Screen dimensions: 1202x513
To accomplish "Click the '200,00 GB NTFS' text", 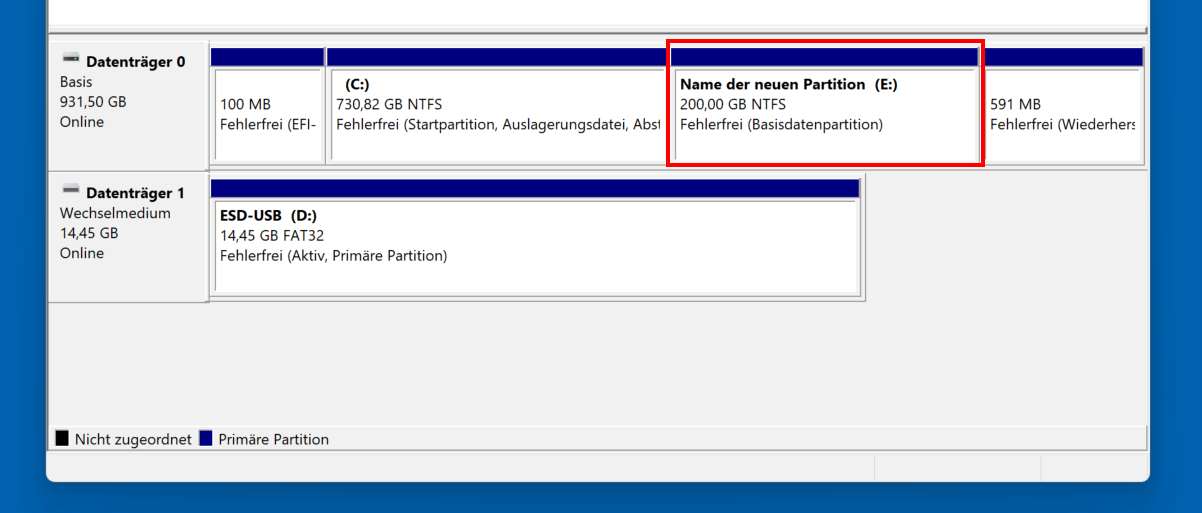I will (733, 104).
